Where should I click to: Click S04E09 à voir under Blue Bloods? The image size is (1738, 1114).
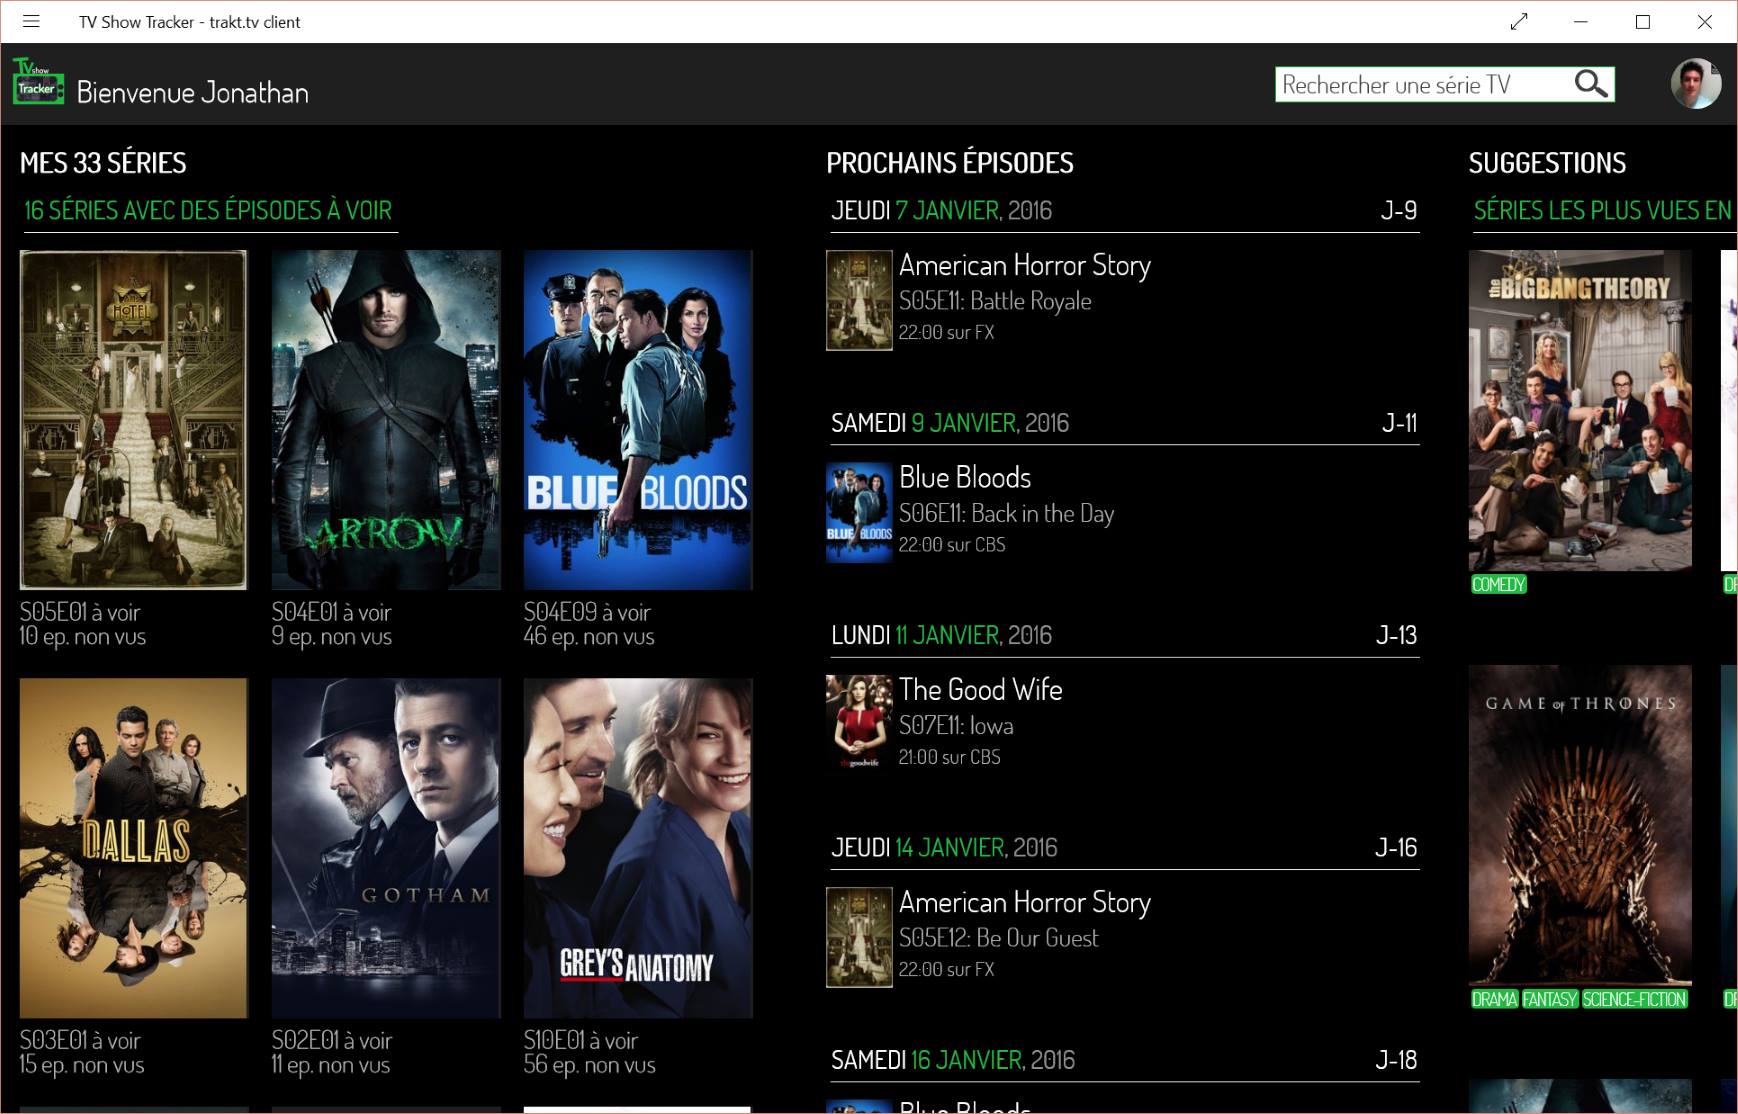pos(587,612)
